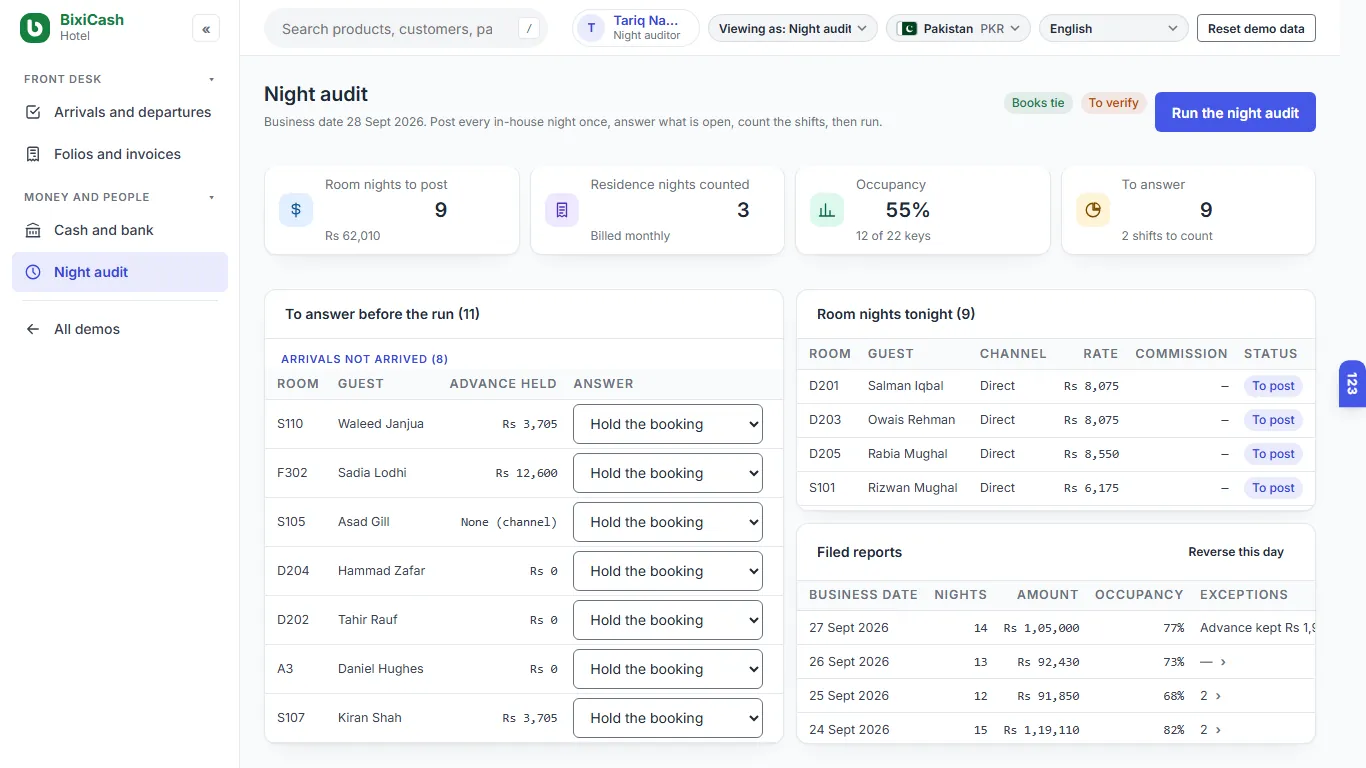The width and height of the screenshot is (1366, 768).
Task: Open the answer dropdown for Tahir Rauf
Action: click(668, 620)
